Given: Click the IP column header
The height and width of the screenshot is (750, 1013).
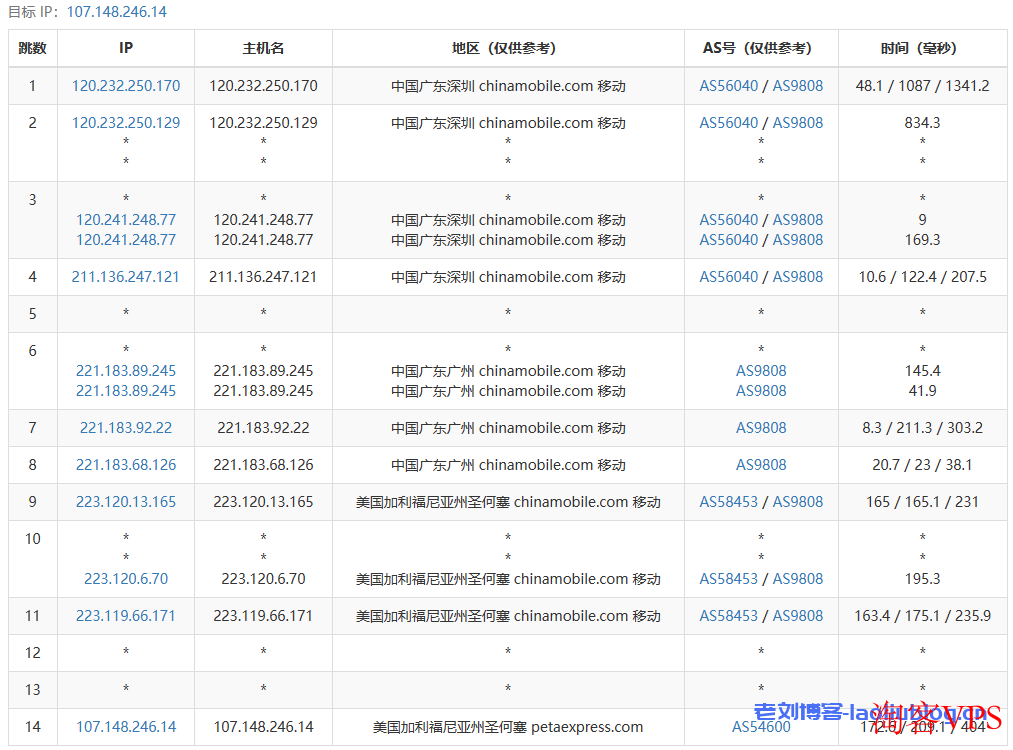Looking at the screenshot, I should [126, 48].
